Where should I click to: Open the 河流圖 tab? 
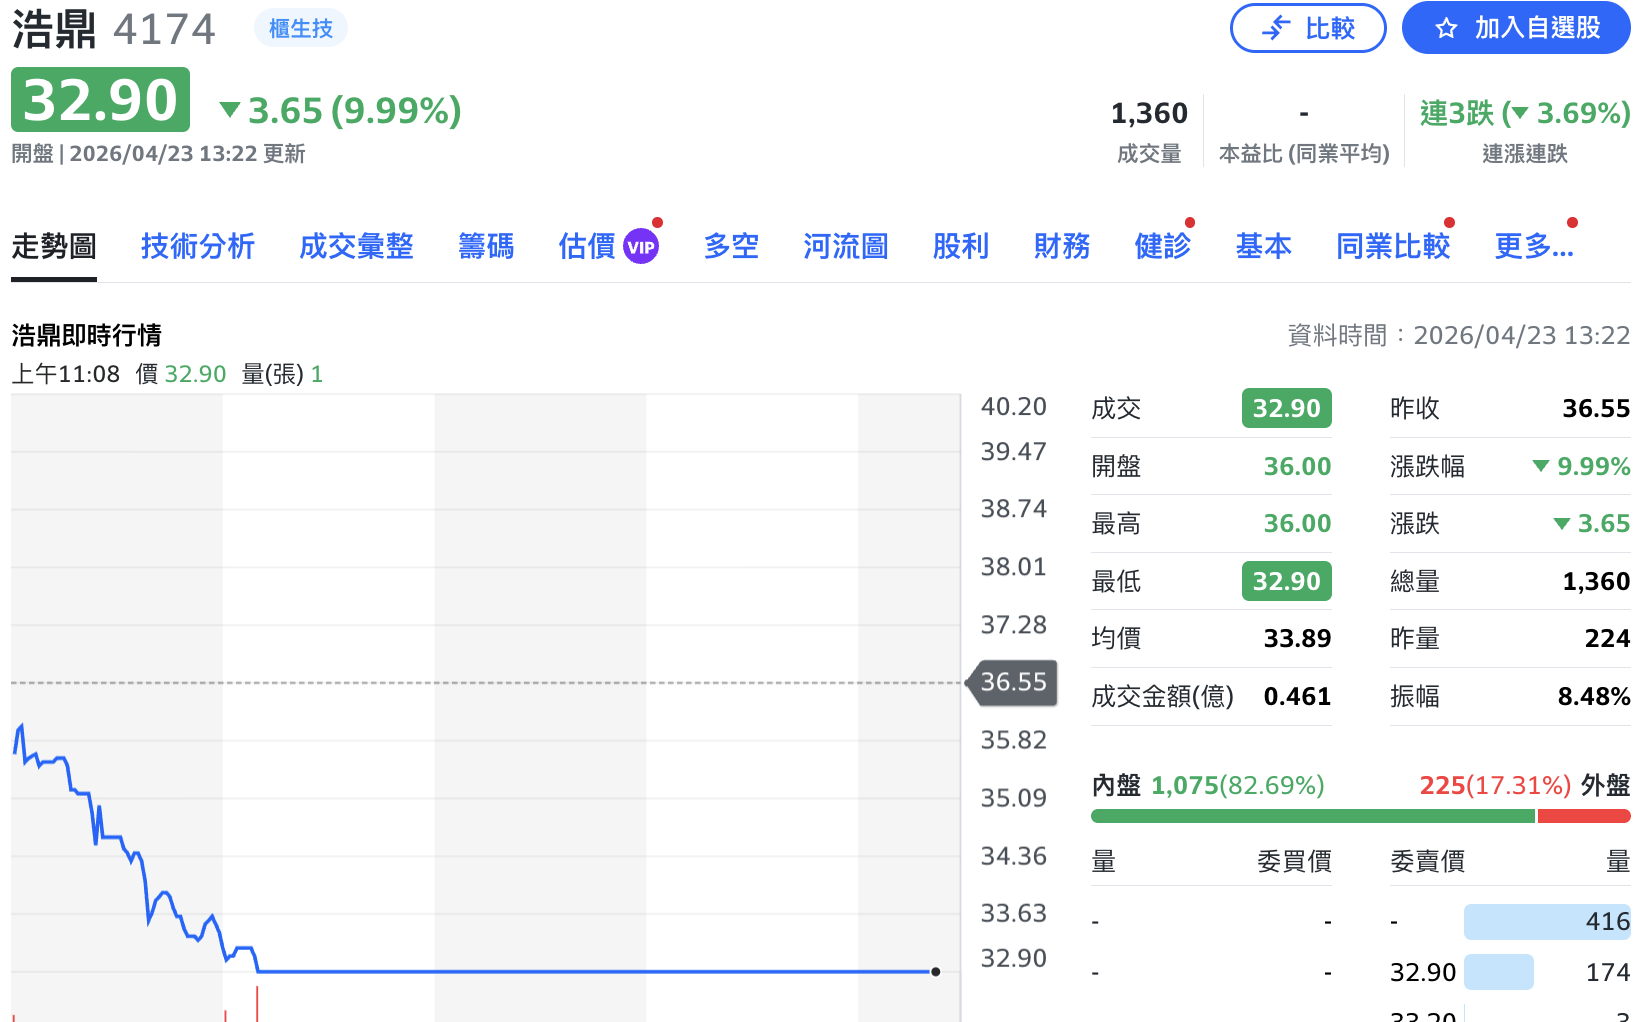(845, 246)
